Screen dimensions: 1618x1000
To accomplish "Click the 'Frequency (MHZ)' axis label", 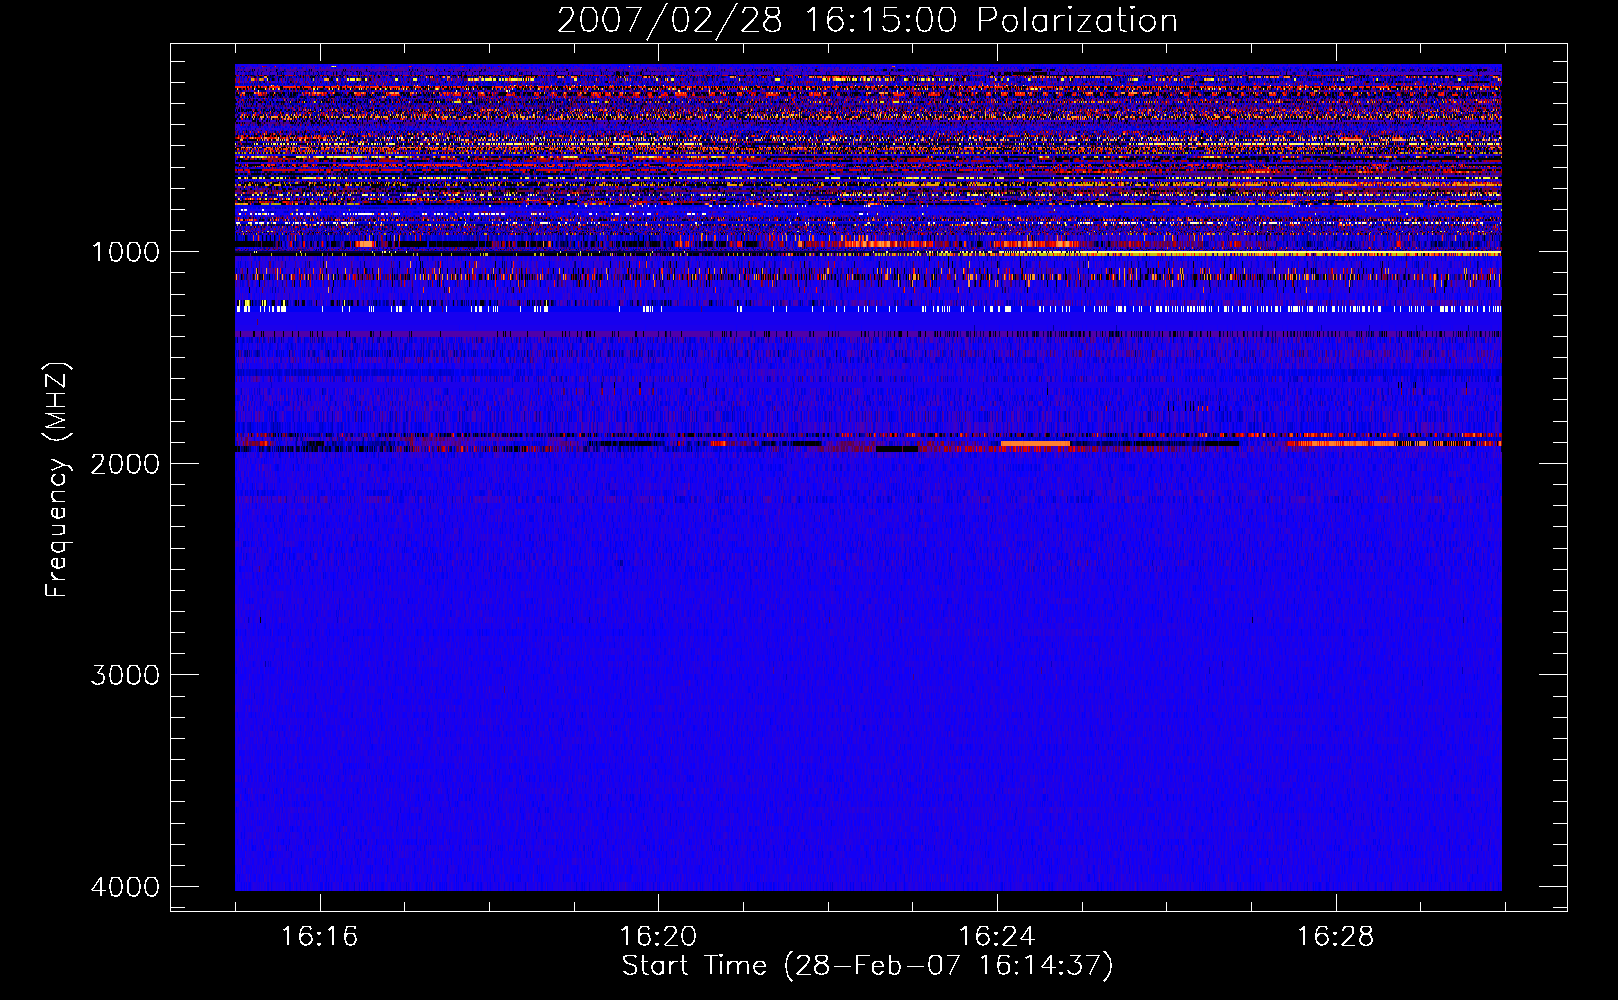I will (x=57, y=480).
